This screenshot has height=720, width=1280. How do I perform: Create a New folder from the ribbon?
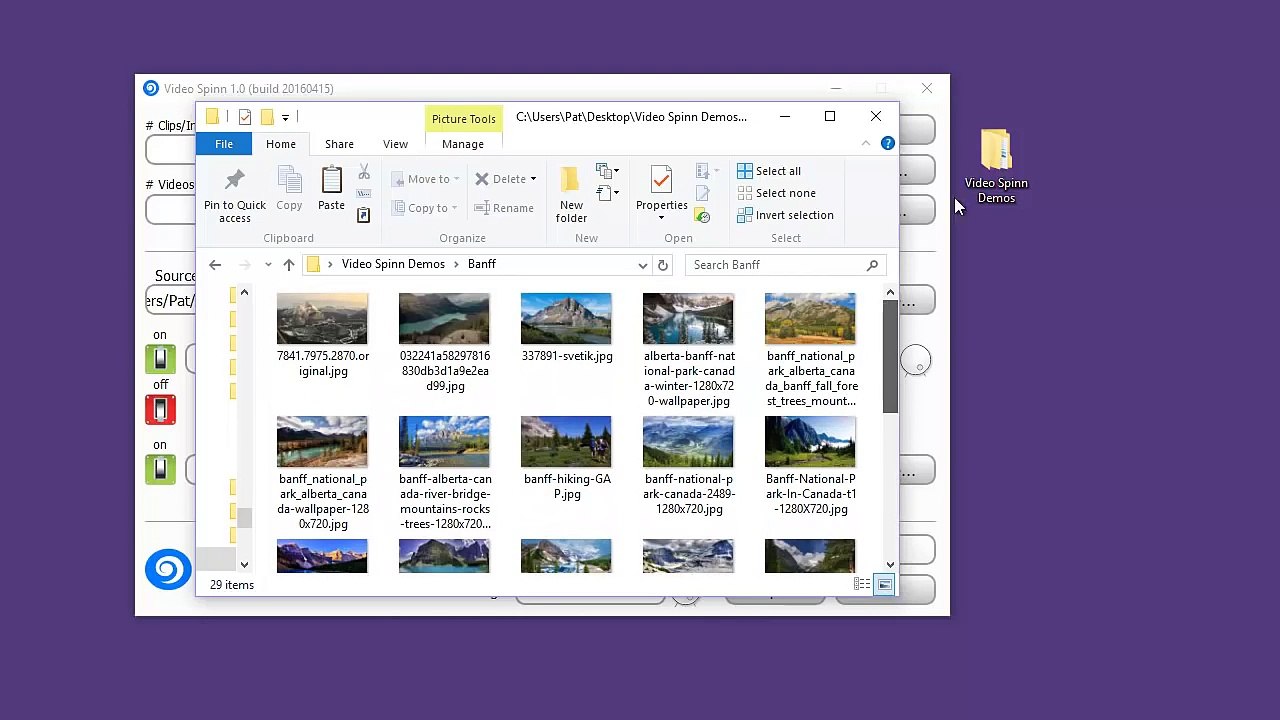(x=571, y=194)
